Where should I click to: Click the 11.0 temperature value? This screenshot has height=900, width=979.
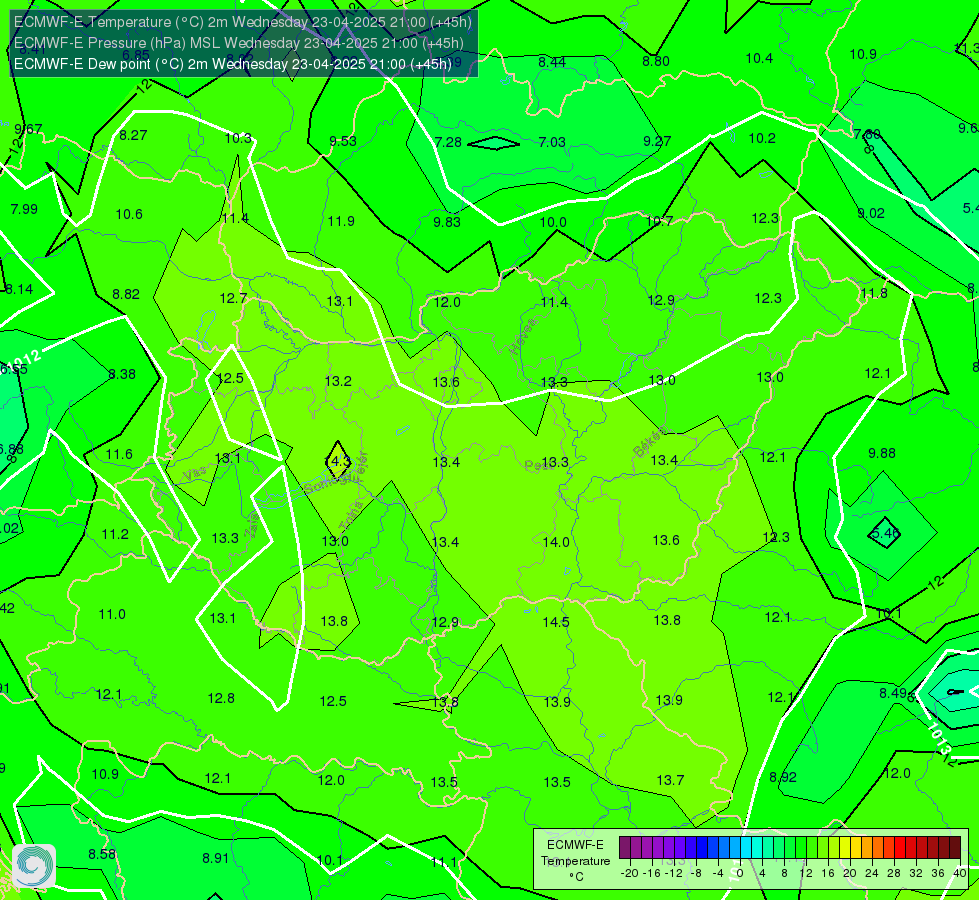[x=112, y=615]
